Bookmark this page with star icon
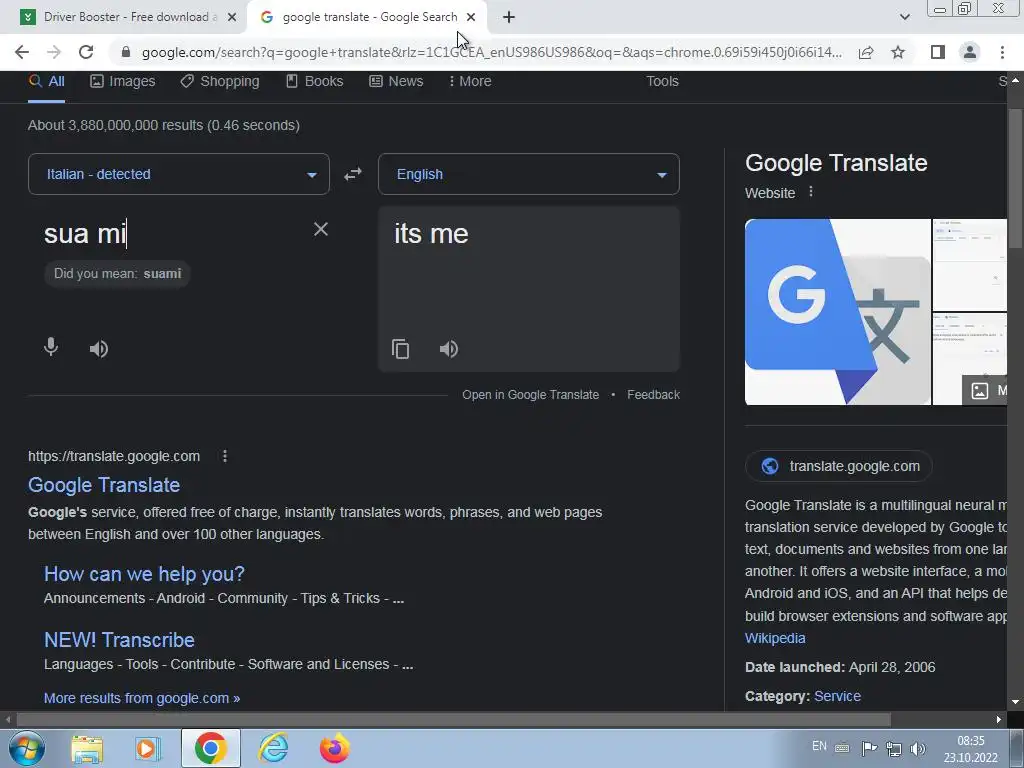 (x=898, y=52)
